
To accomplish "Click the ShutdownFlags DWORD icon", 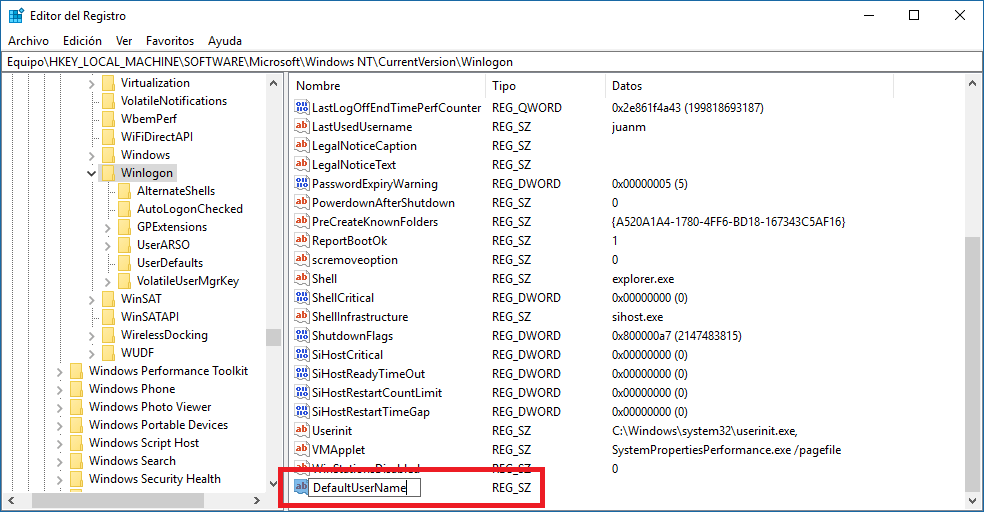I will click(x=302, y=335).
